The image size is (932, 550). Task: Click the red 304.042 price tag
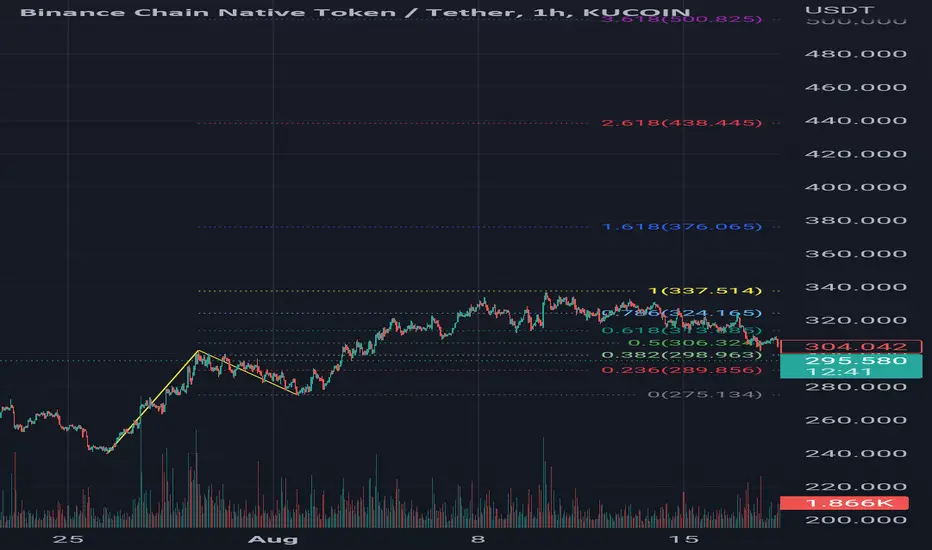pos(851,347)
